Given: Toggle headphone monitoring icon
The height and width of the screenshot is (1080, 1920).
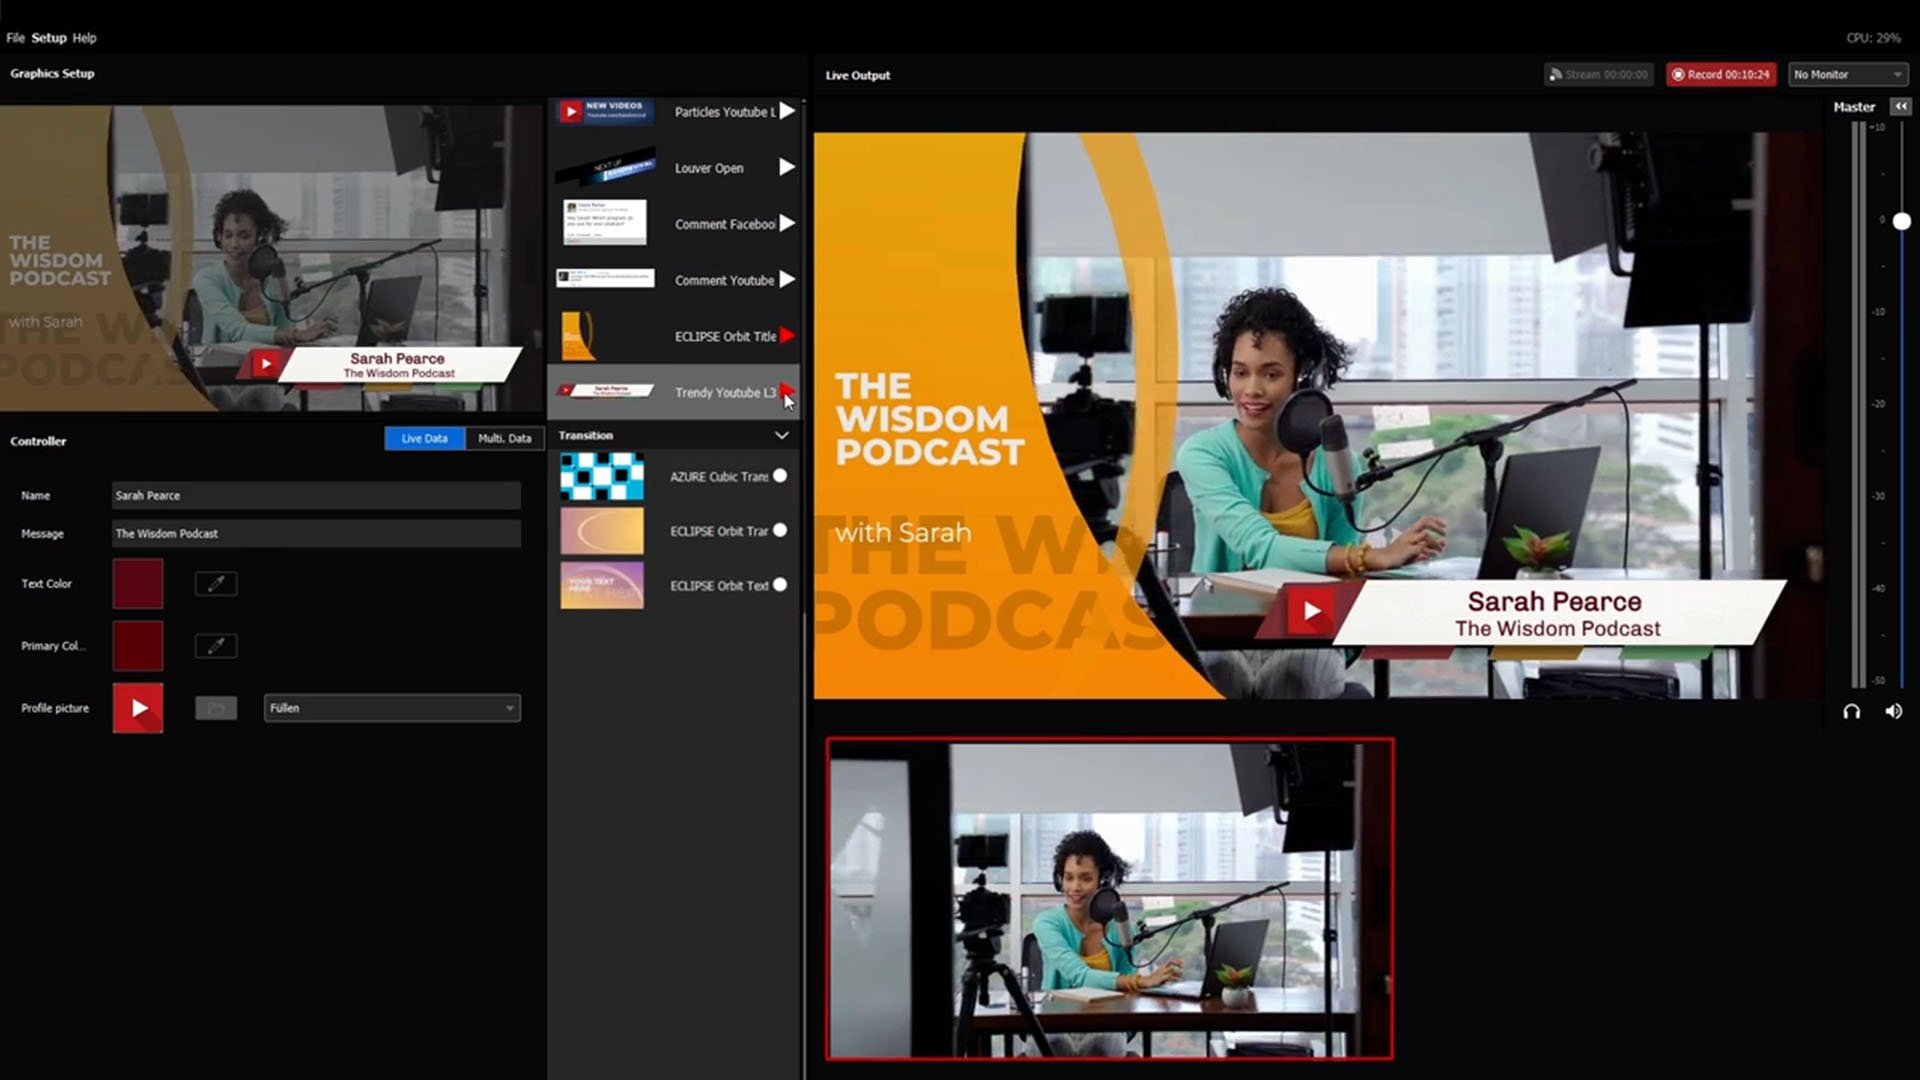Looking at the screenshot, I should tap(1851, 711).
